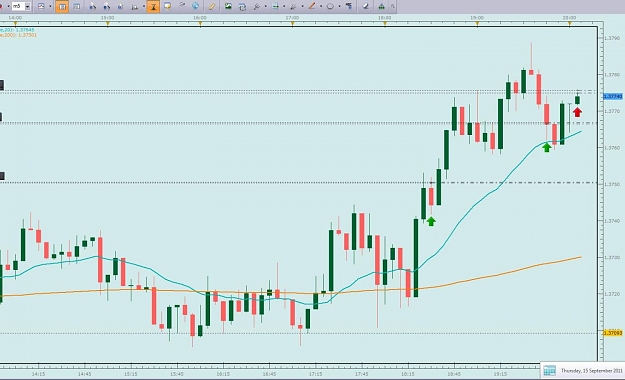Viewport: 625px width, 380px height.
Task: Click the blue globe toolbar icon
Action: pos(195,6)
